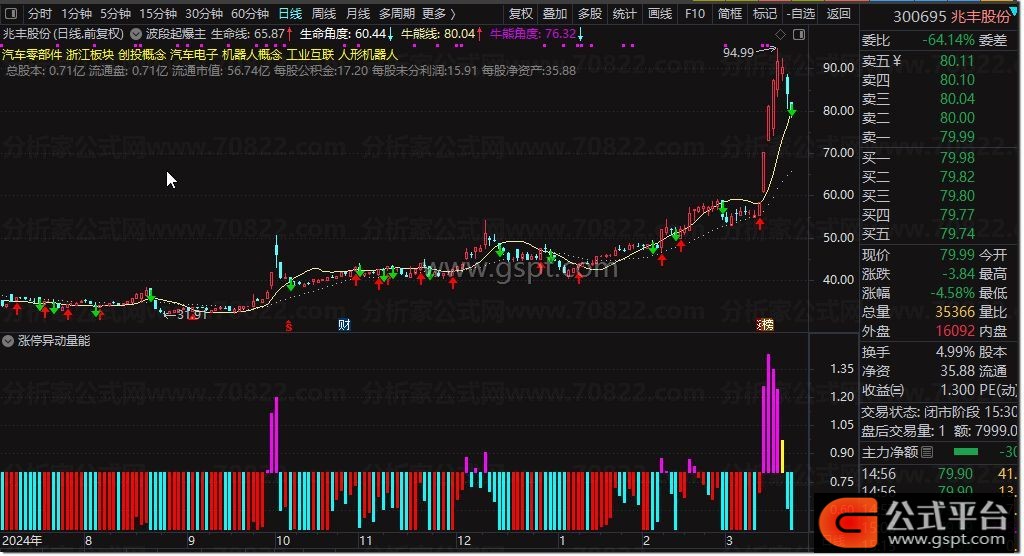
Task: Select the 5分钟 period tab
Action: tap(115, 13)
